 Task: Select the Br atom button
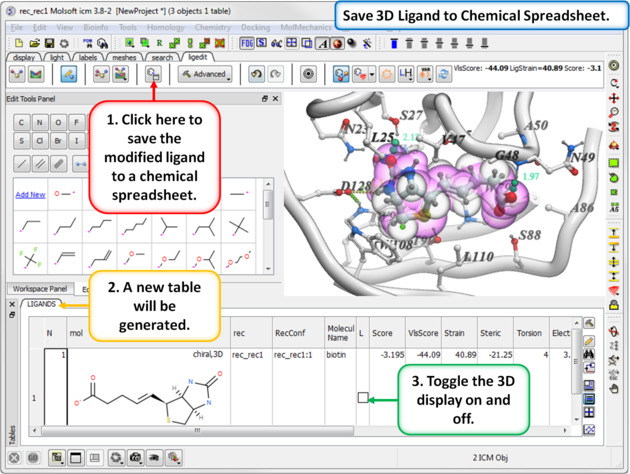click(60, 141)
